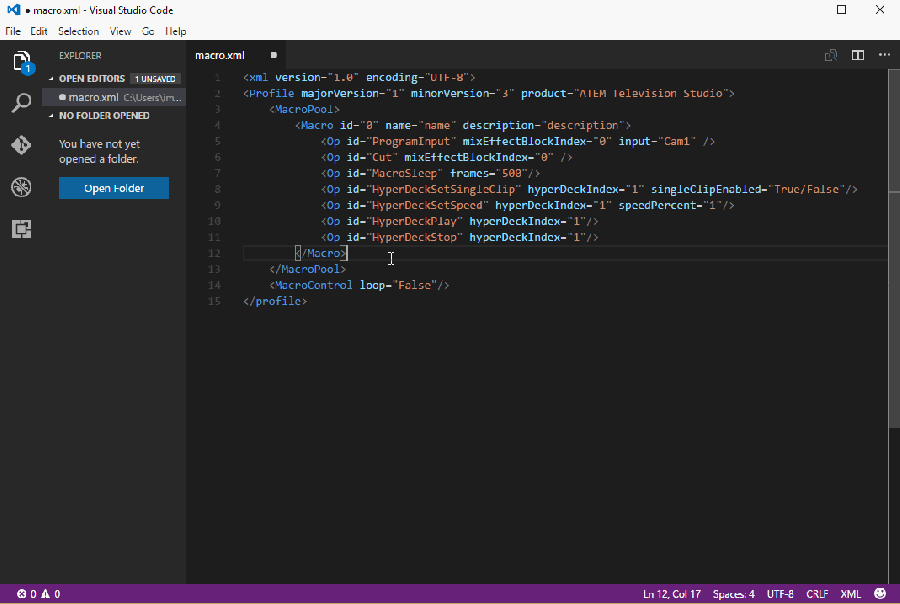The image size is (900, 604).
Task: Click the Open Changes icon in editor toolbar
Action: (x=831, y=55)
